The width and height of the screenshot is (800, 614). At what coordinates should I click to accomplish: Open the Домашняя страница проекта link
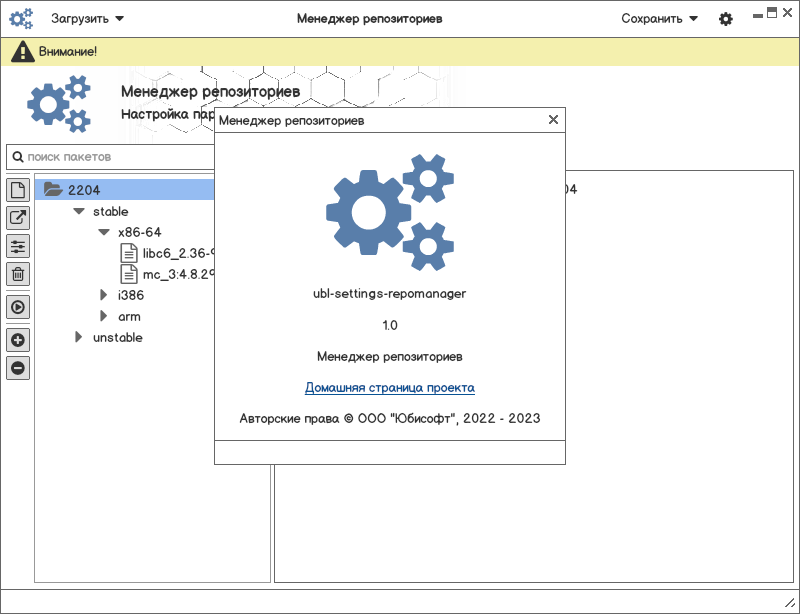[x=389, y=388]
